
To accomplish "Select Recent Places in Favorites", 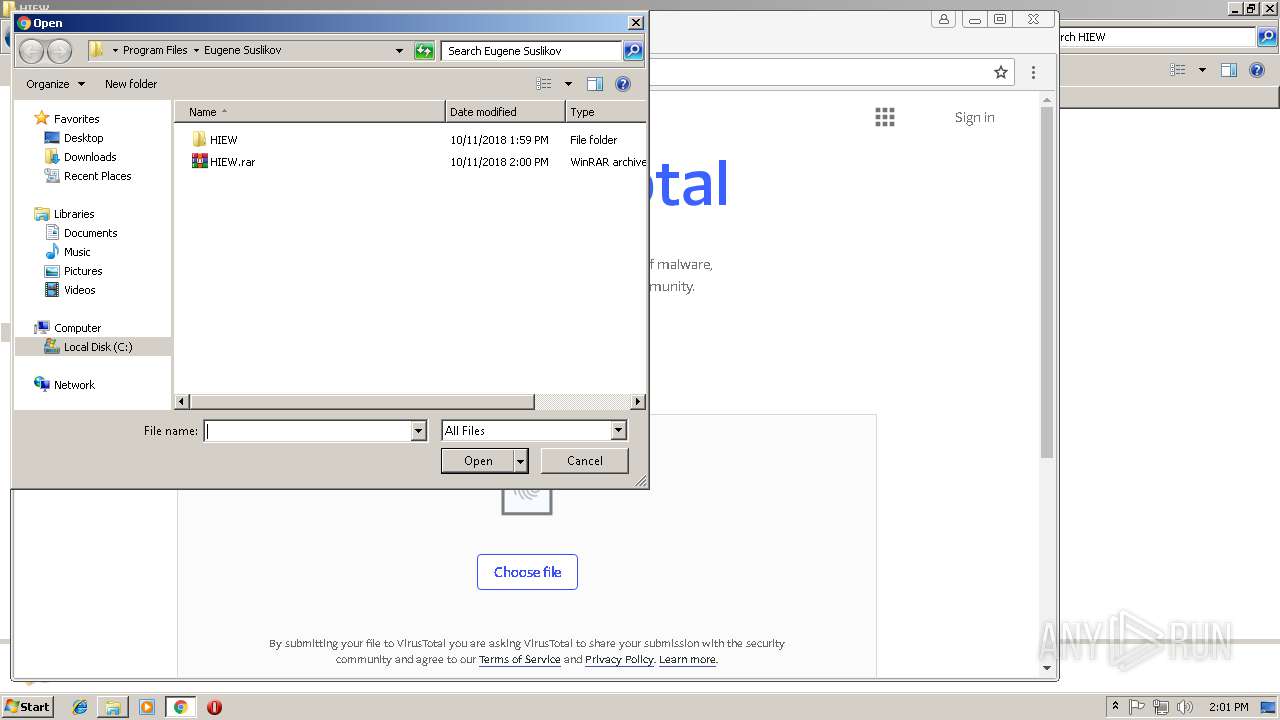I will click(98, 176).
